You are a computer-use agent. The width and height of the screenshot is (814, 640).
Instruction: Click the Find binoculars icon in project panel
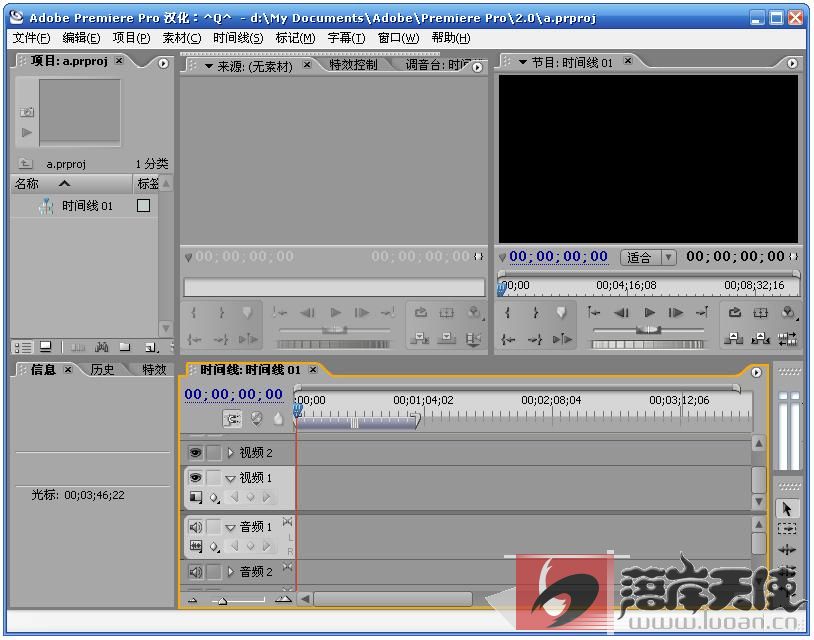(102, 347)
